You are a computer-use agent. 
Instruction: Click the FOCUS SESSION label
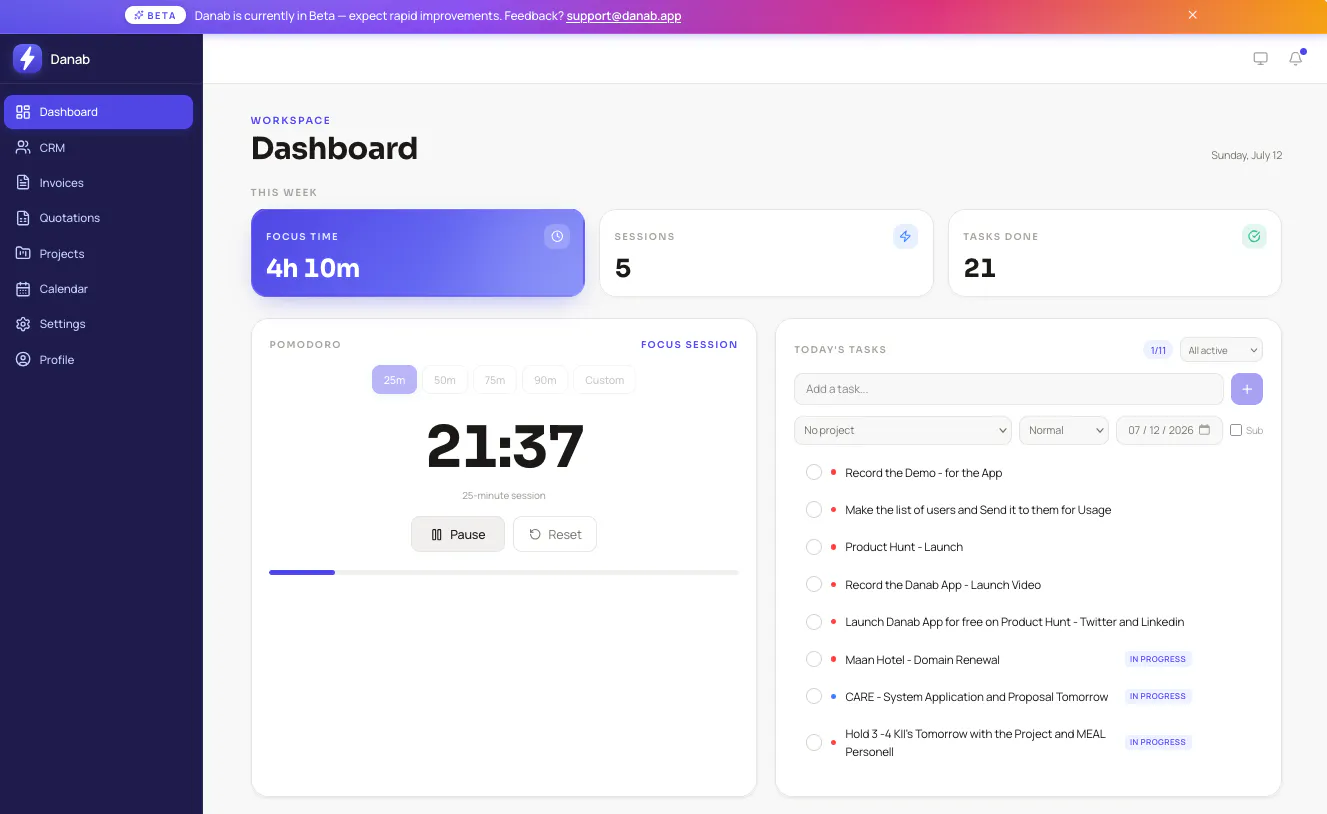coord(689,344)
